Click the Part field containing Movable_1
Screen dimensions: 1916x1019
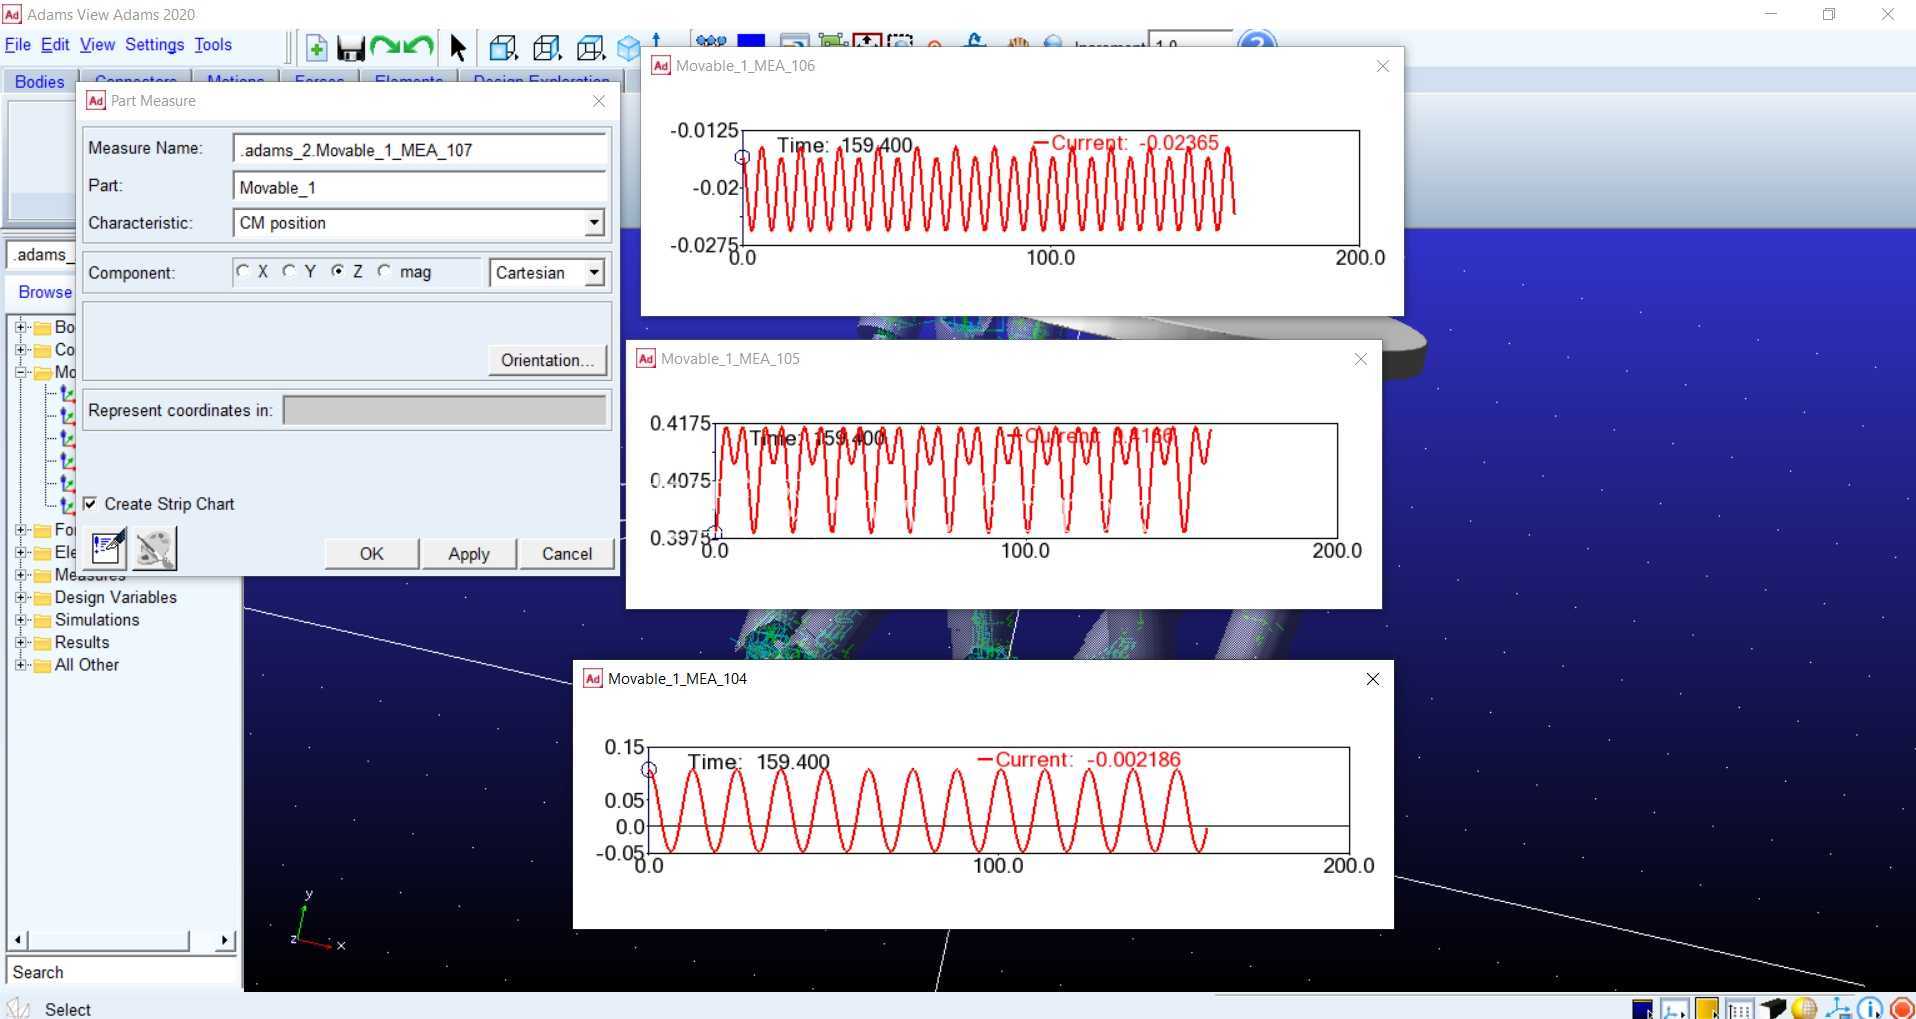pyautogui.click(x=420, y=187)
